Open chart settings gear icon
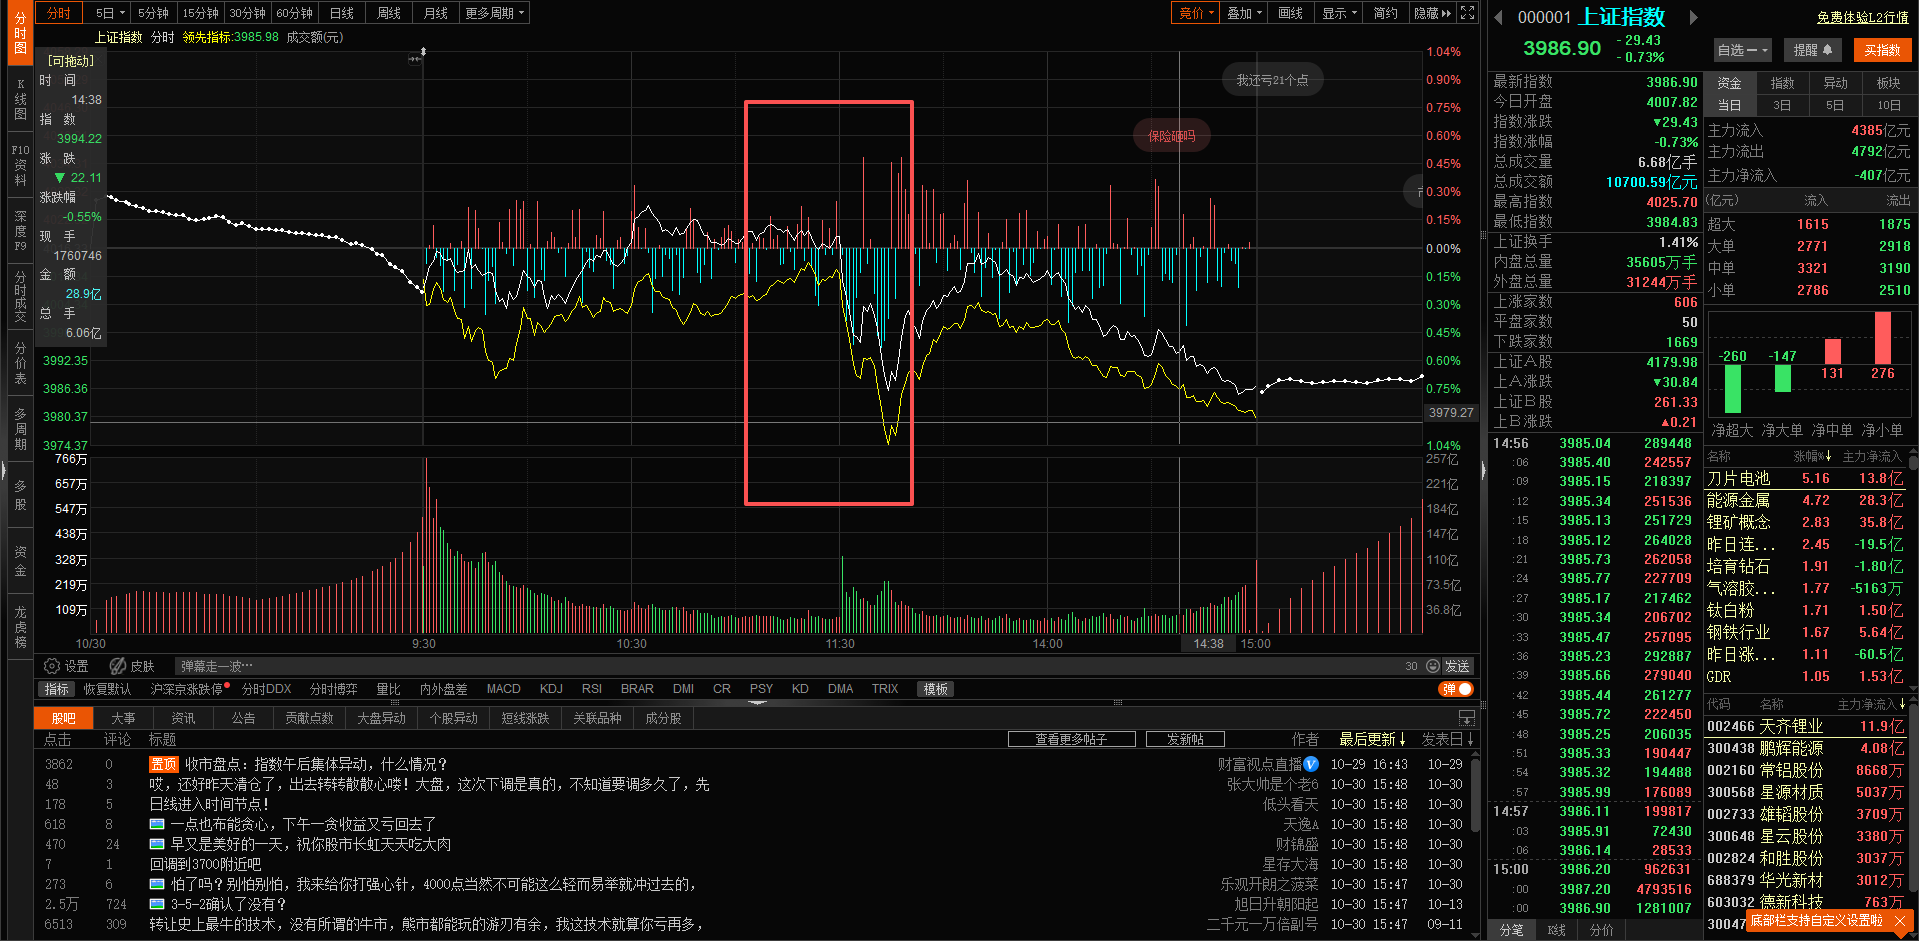Screen dimensions: 1919x941 coord(52,666)
